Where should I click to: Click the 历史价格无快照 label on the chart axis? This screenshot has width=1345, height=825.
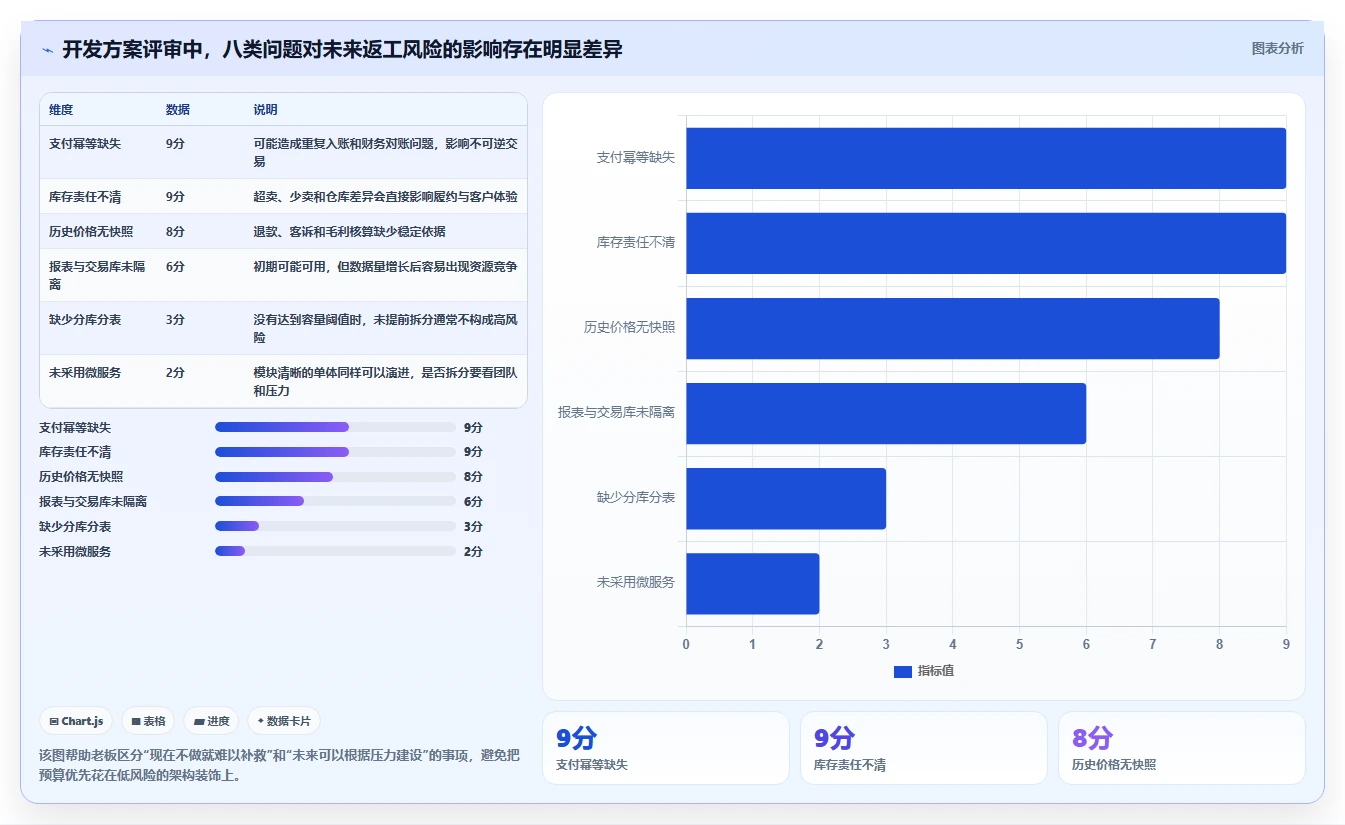[630, 328]
